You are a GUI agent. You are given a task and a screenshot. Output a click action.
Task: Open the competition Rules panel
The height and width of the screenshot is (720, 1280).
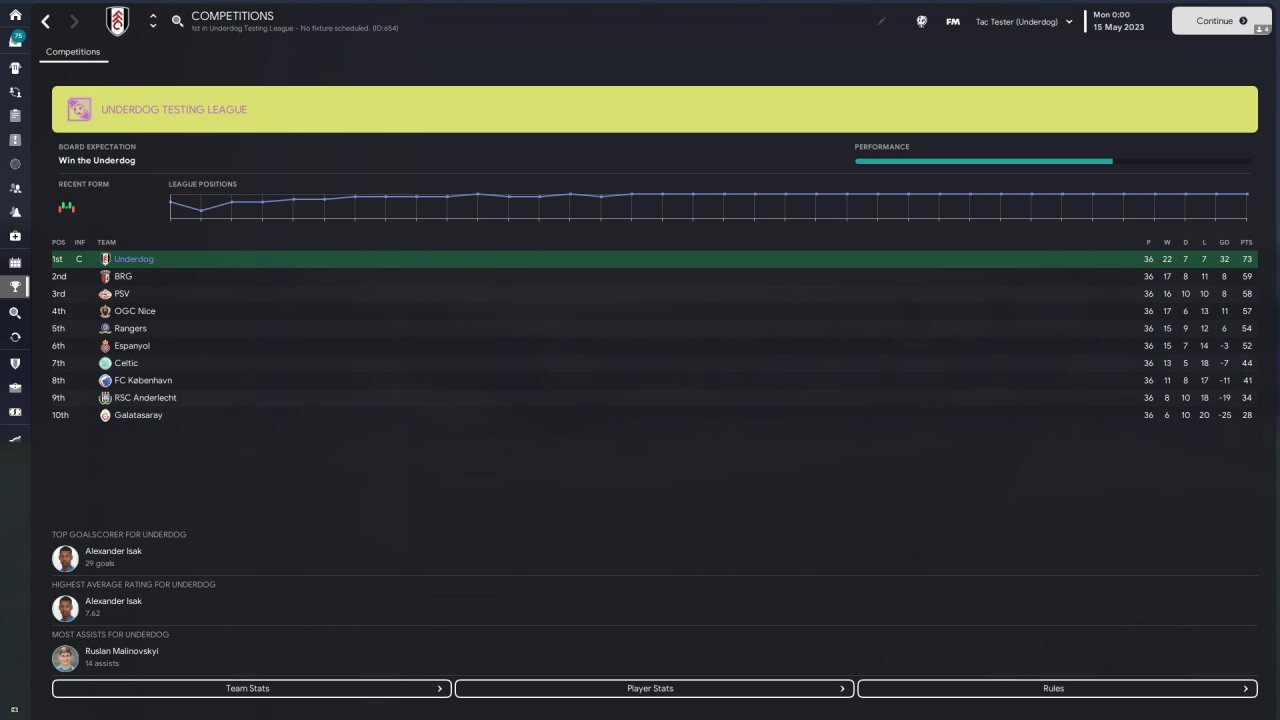[x=1058, y=689]
